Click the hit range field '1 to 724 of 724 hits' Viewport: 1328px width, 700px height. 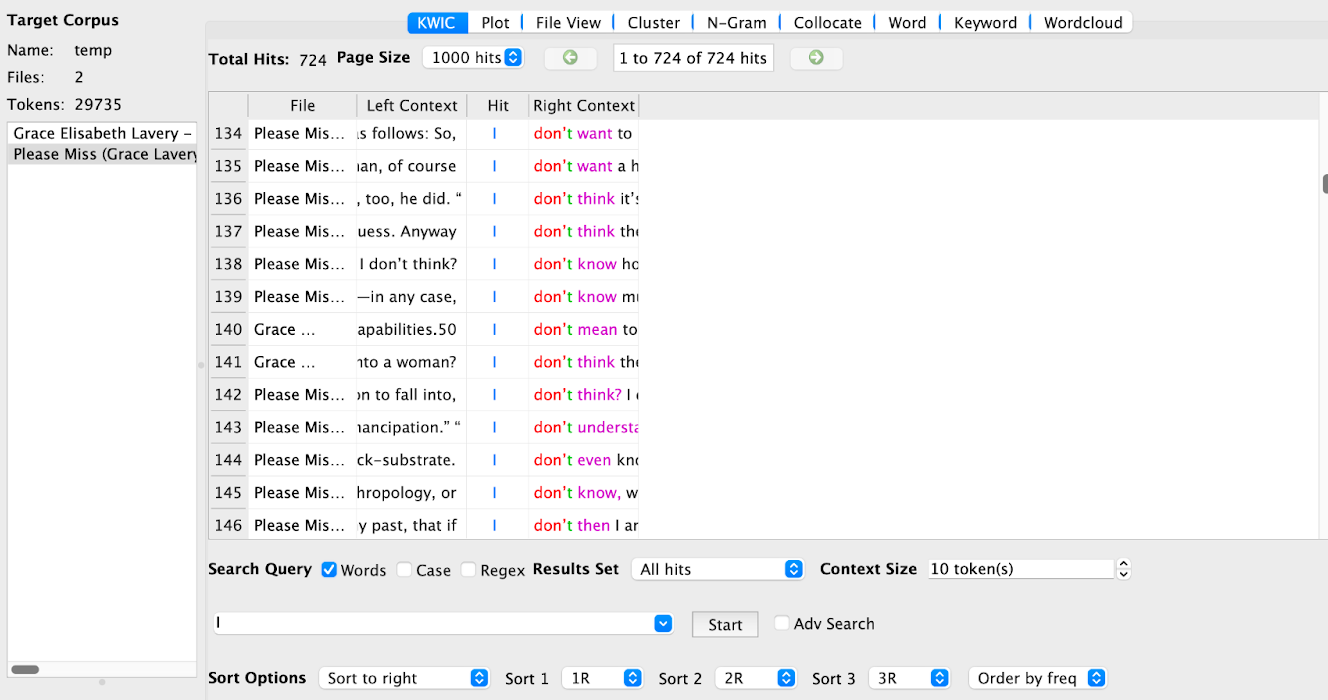coord(692,58)
